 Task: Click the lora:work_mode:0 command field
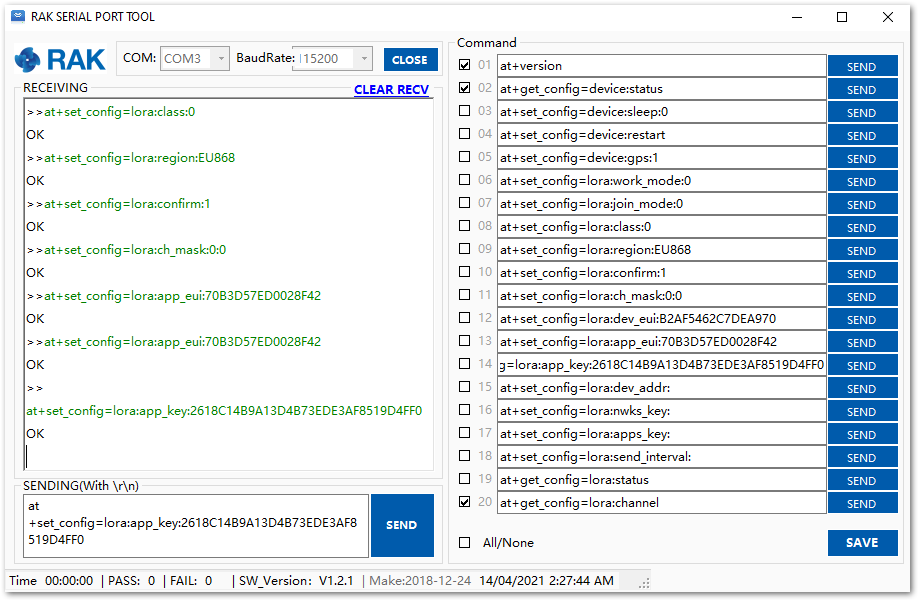click(x=662, y=181)
